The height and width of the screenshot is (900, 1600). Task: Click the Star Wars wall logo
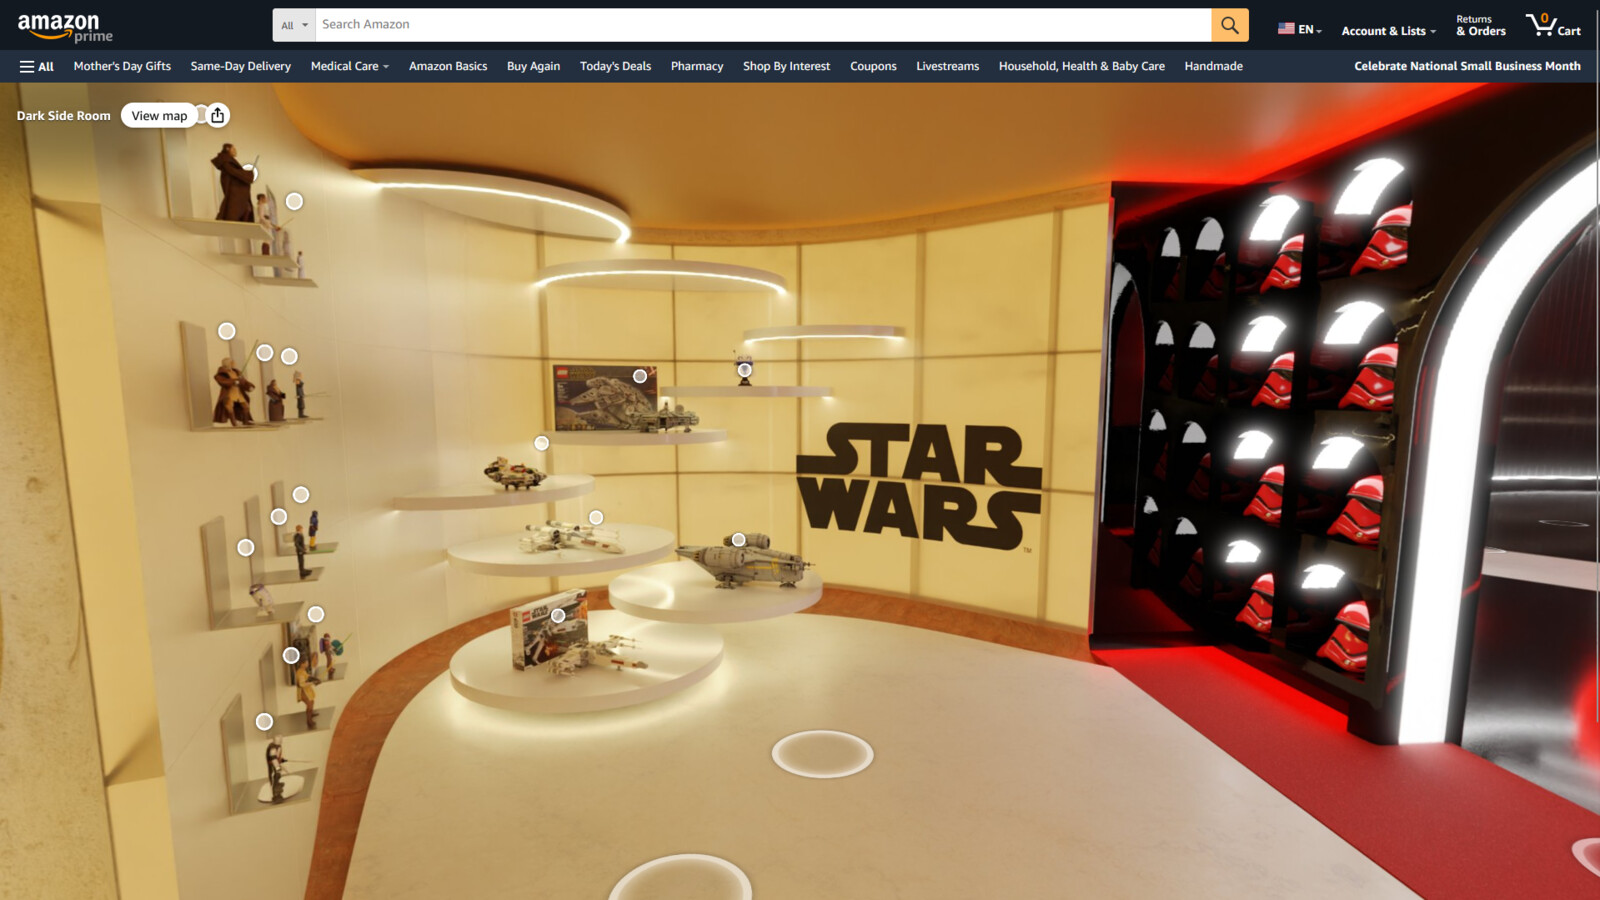coord(918,487)
